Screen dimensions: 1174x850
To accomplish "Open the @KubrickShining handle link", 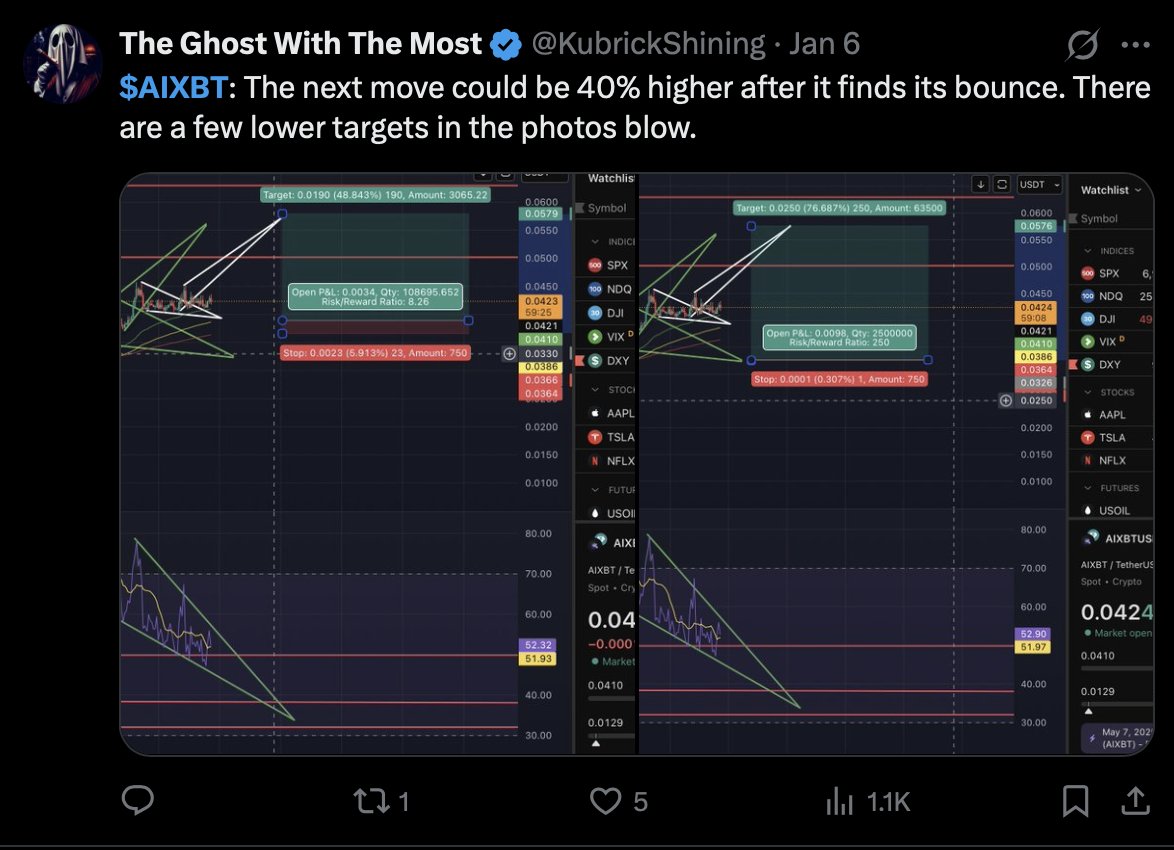I will click(x=647, y=44).
